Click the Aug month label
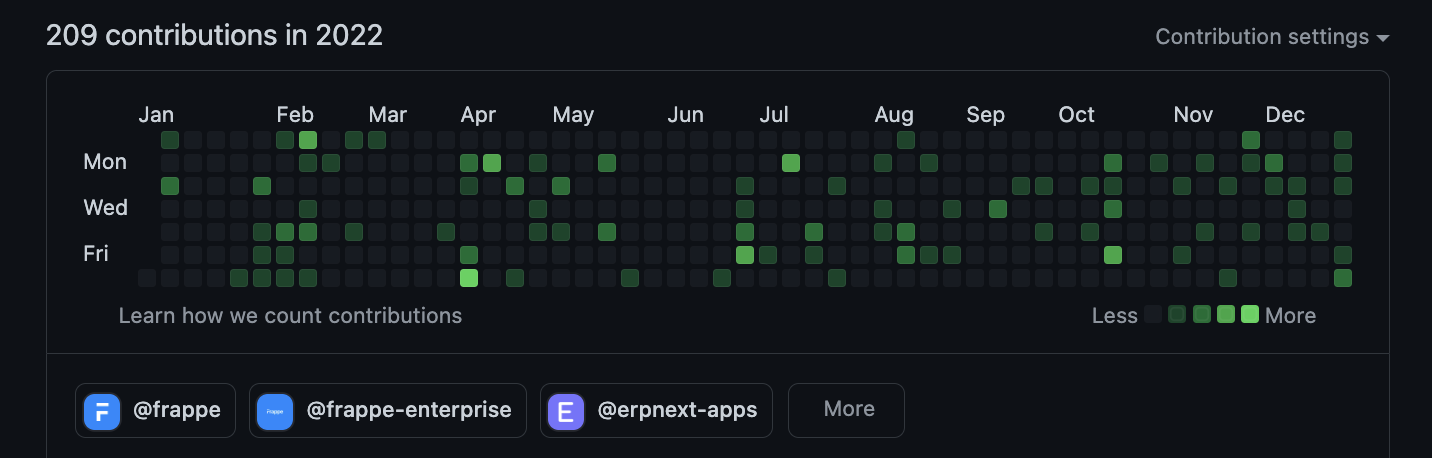Screen dimensions: 1432x458 [x=894, y=115]
